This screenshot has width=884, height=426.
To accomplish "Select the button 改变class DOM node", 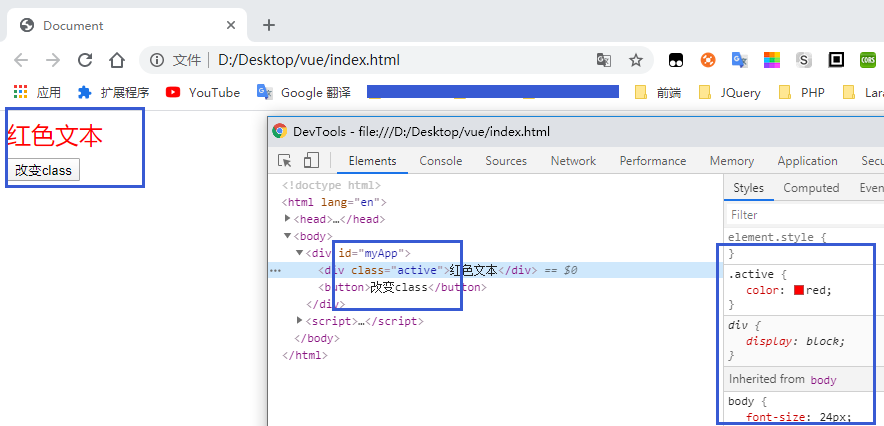I will click(x=402, y=287).
